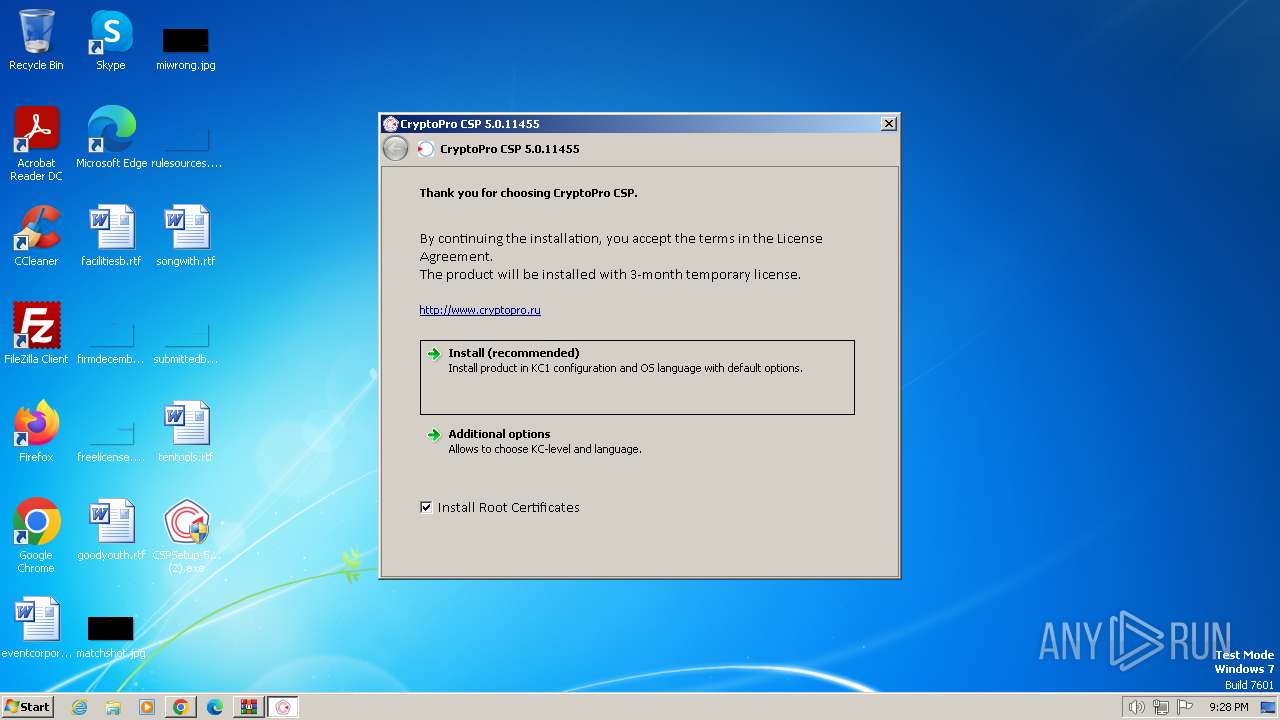Click the network tray icon

click(x=1161, y=707)
